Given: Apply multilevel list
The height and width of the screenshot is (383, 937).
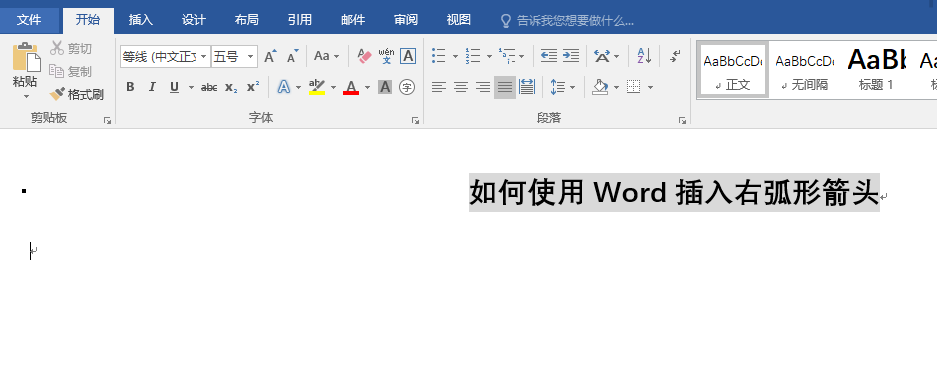Looking at the screenshot, I should tap(507, 57).
